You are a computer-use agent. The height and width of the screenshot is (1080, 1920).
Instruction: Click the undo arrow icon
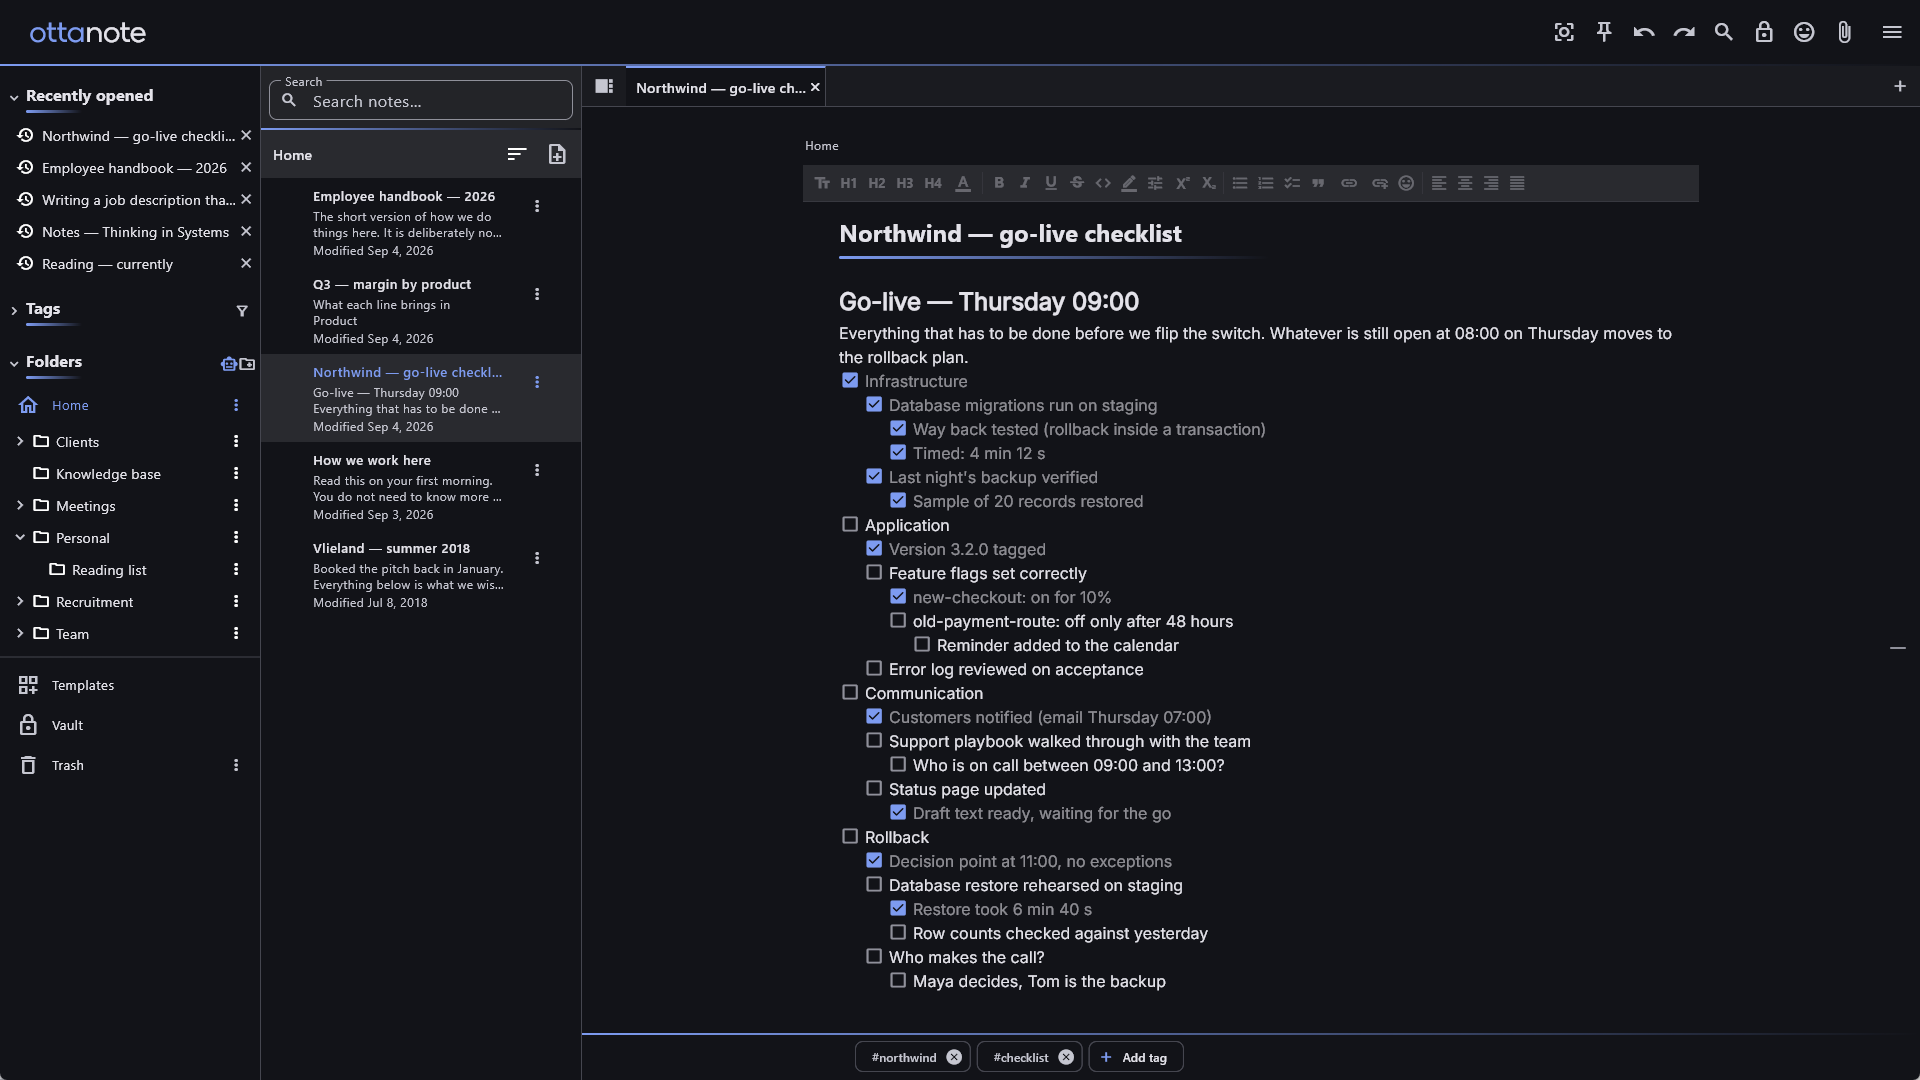click(1644, 32)
